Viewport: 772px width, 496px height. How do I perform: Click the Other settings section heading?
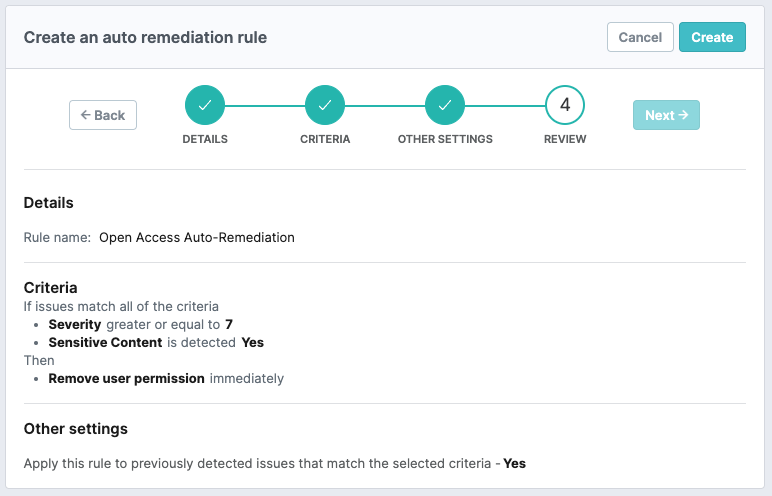(76, 429)
